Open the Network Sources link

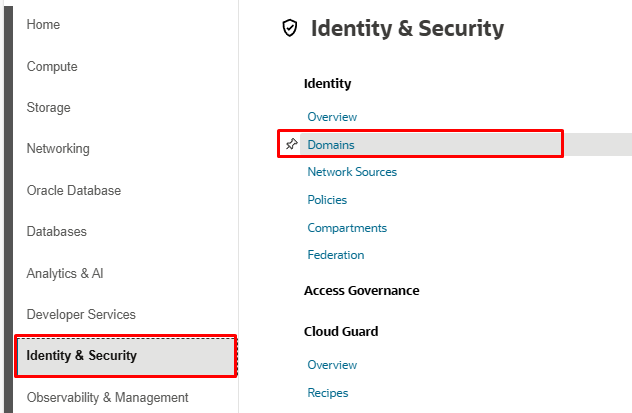(352, 172)
